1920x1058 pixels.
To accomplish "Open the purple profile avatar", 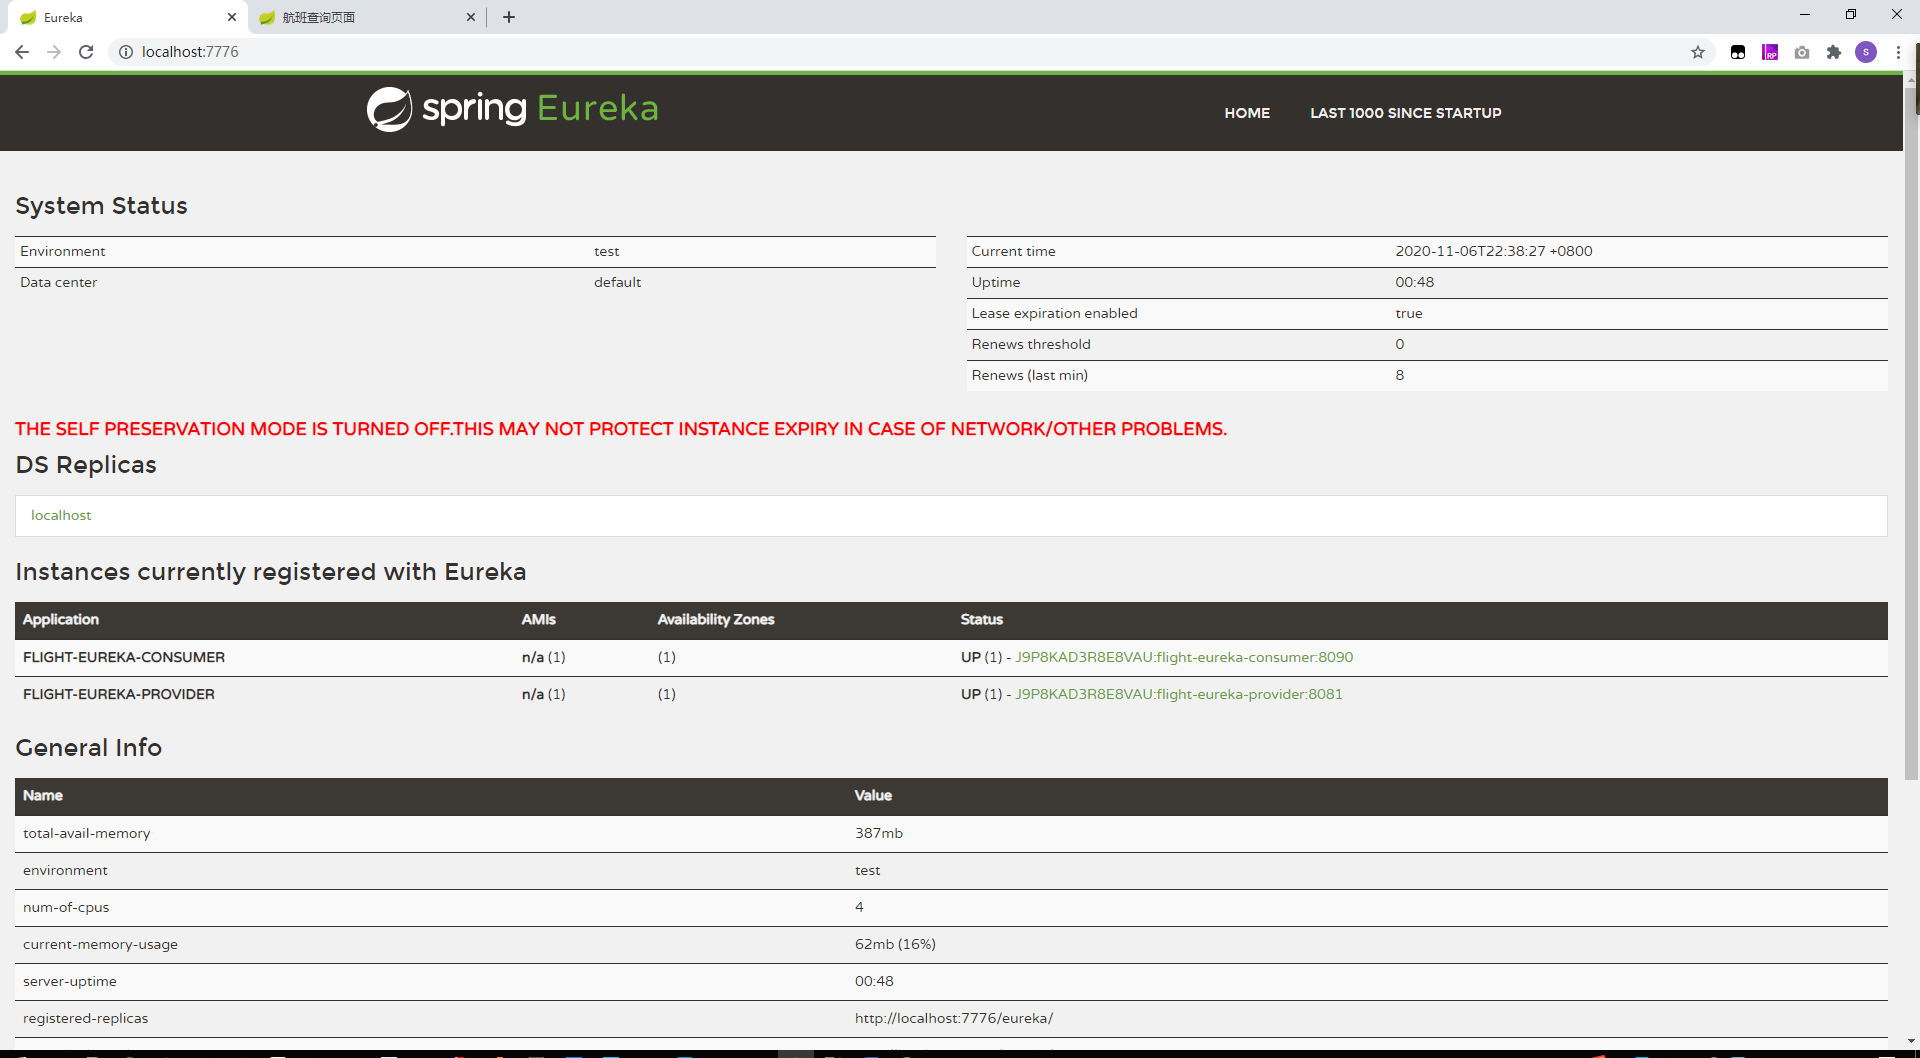I will pyautogui.click(x=1866, y=52).
